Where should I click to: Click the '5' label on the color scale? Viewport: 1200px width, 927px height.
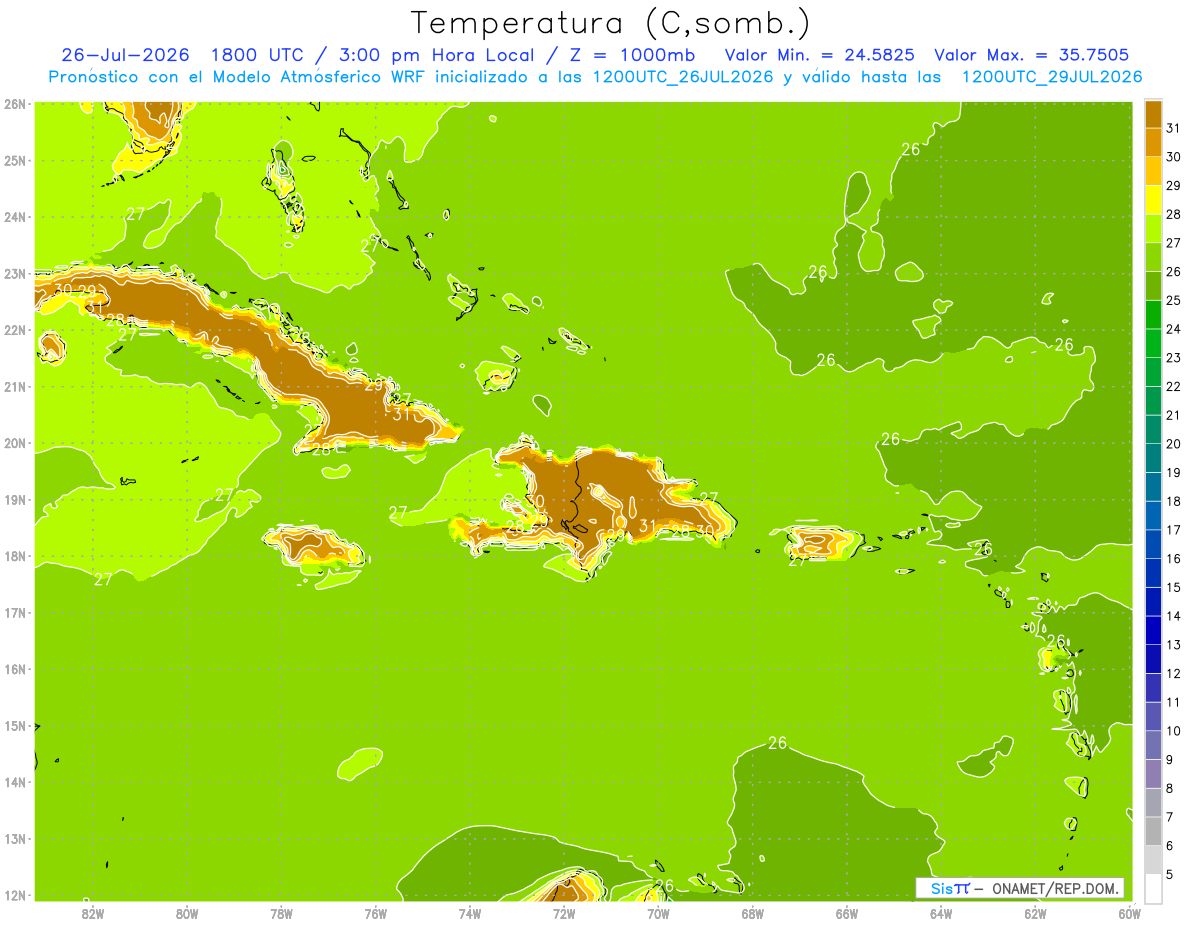coord(1170,874)
